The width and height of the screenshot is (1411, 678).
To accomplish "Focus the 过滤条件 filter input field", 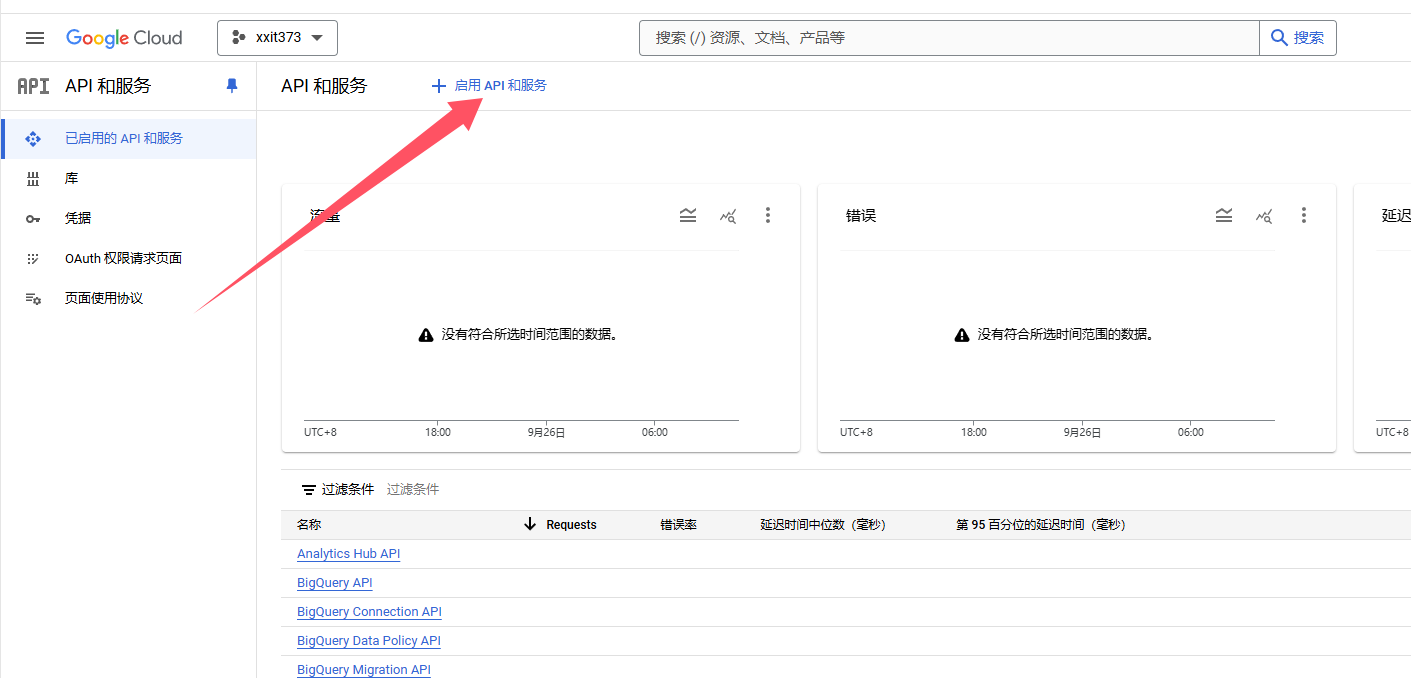I will pyautogui.click(x=413, y=490).
